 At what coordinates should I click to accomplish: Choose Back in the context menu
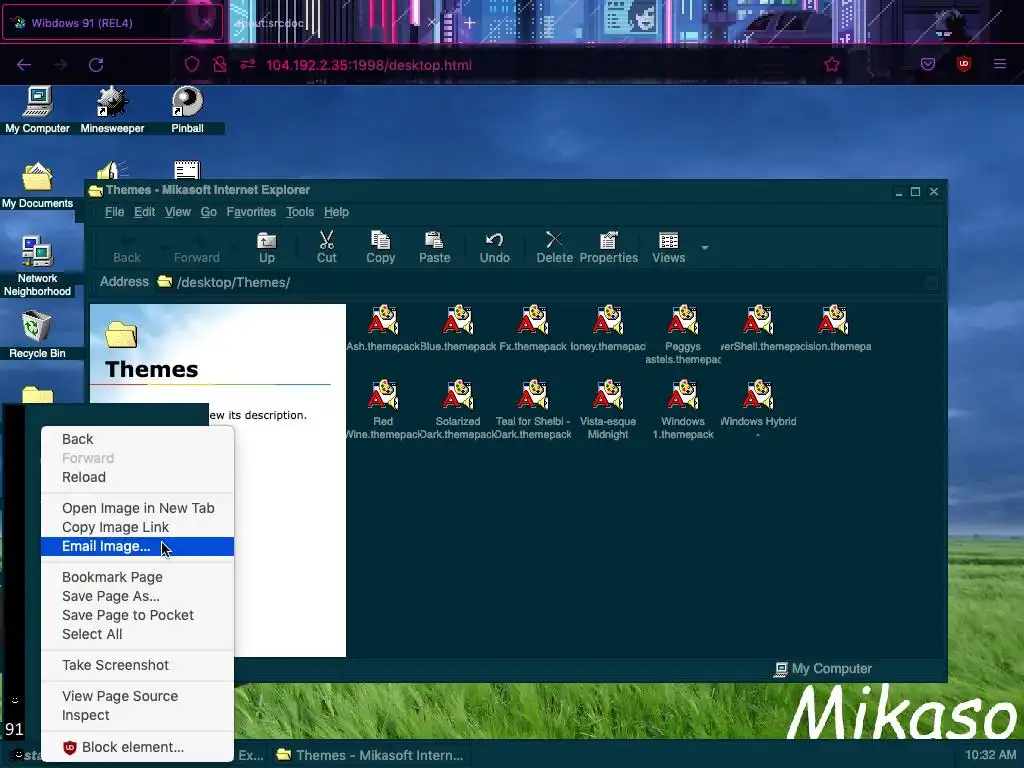[137, 439]
